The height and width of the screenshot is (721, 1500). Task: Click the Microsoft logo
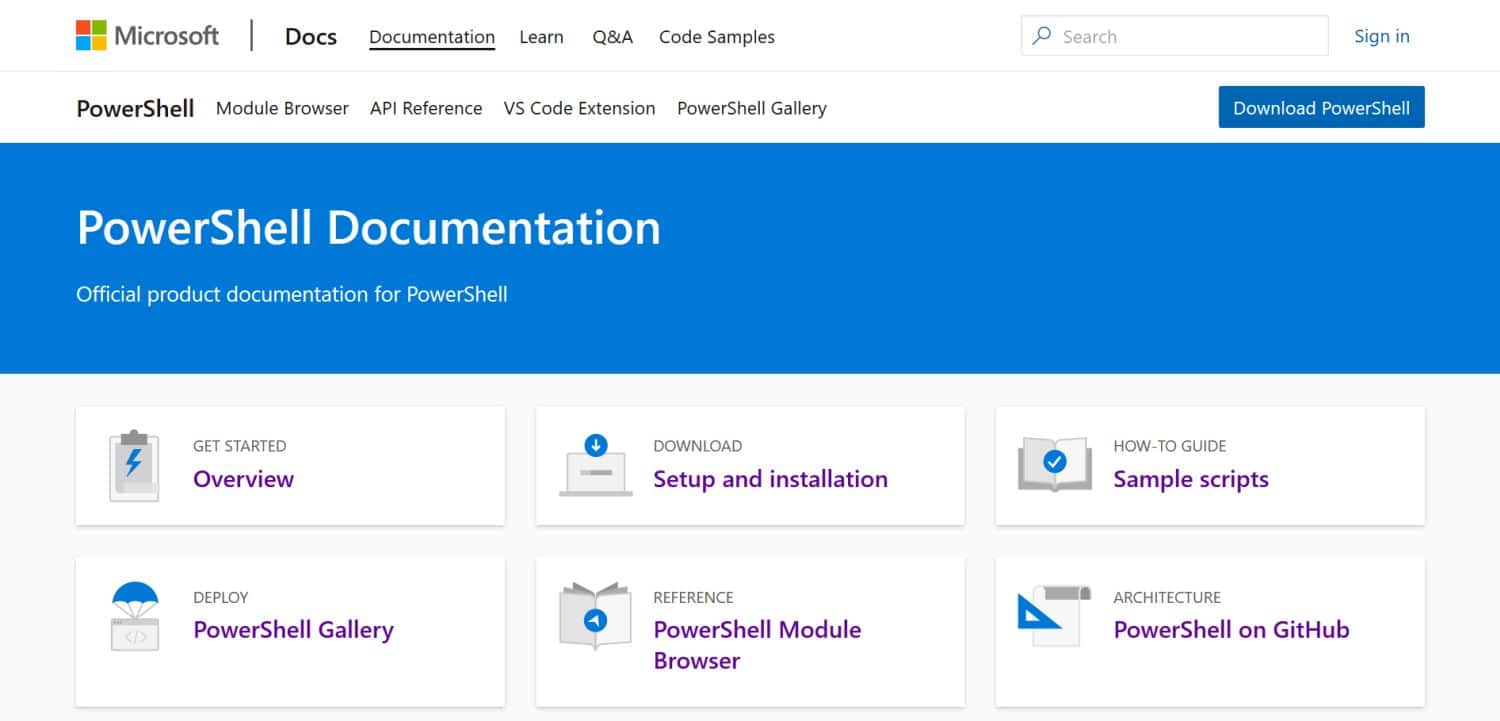click(147, 36)
